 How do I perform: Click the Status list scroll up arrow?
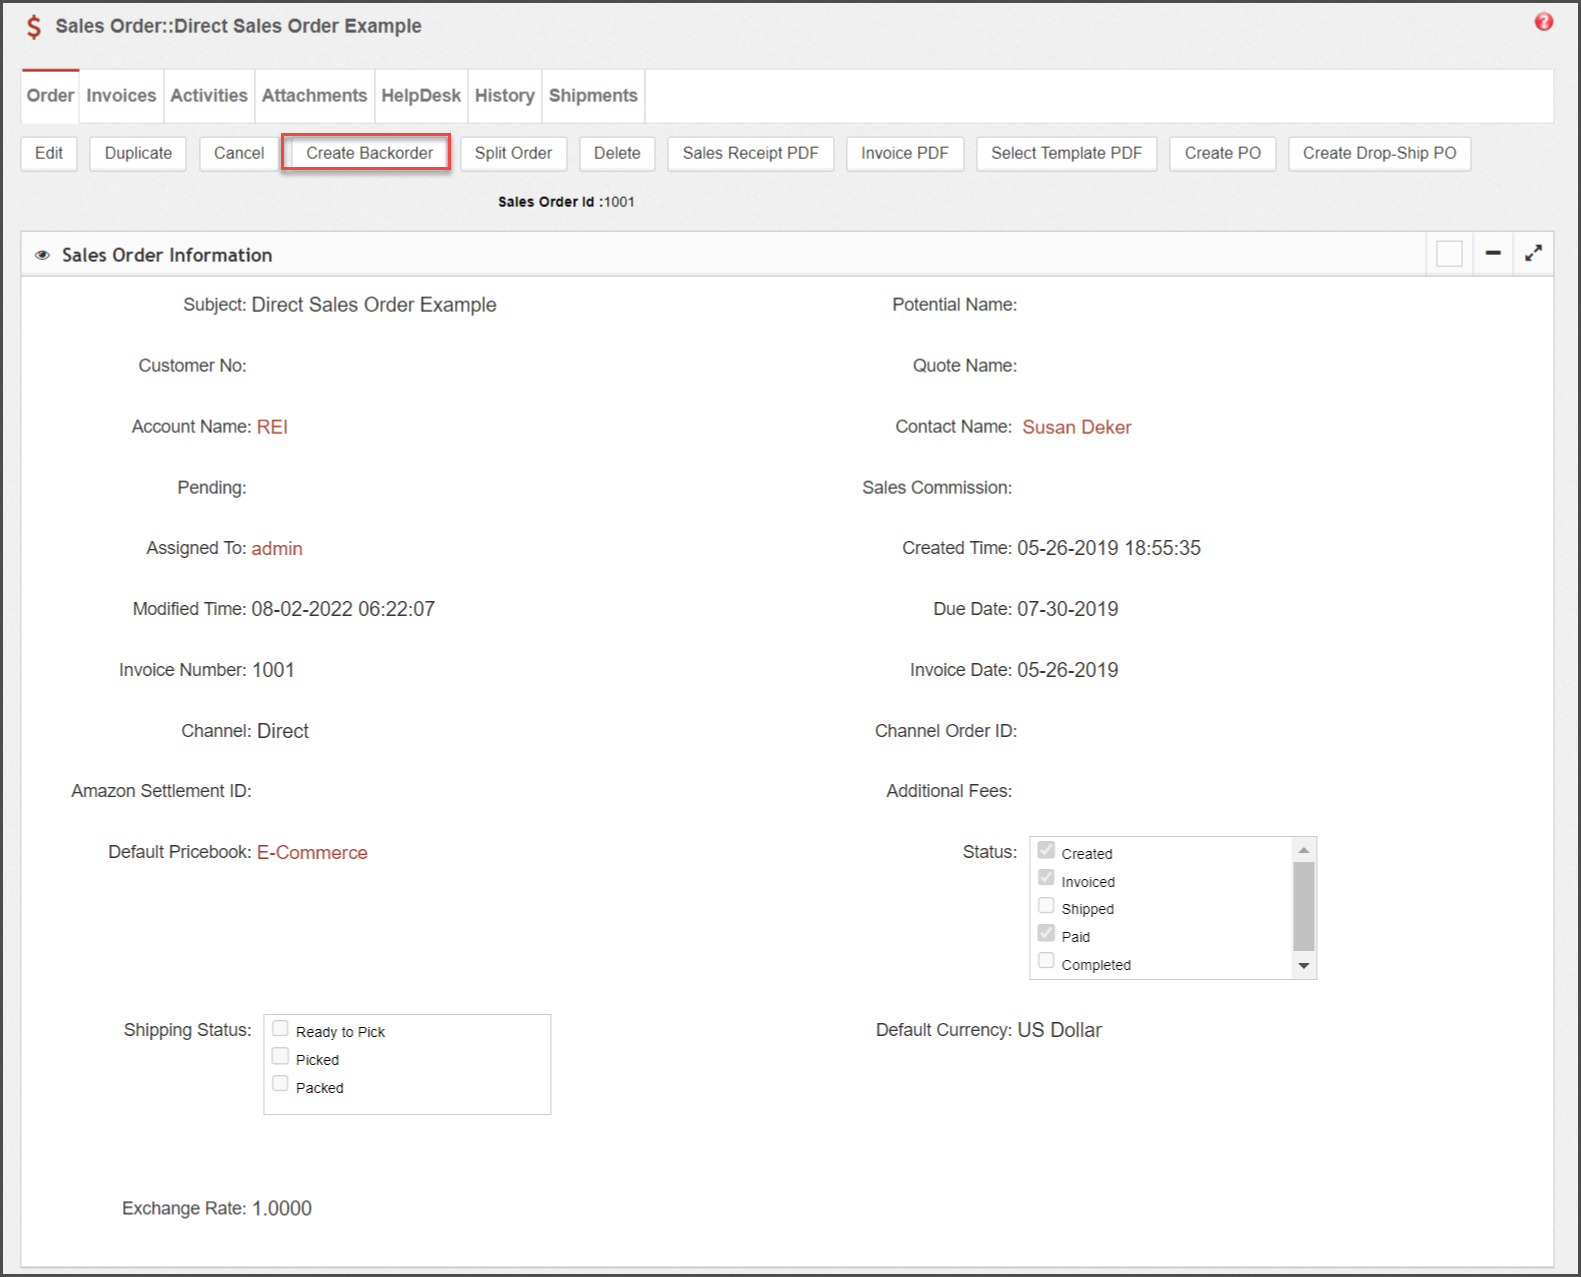pyautogui.click(x=1304, y=850)
